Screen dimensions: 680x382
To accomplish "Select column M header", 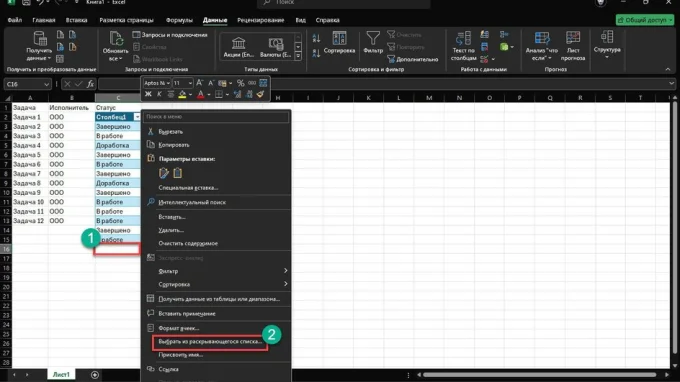I will [429, 98].
